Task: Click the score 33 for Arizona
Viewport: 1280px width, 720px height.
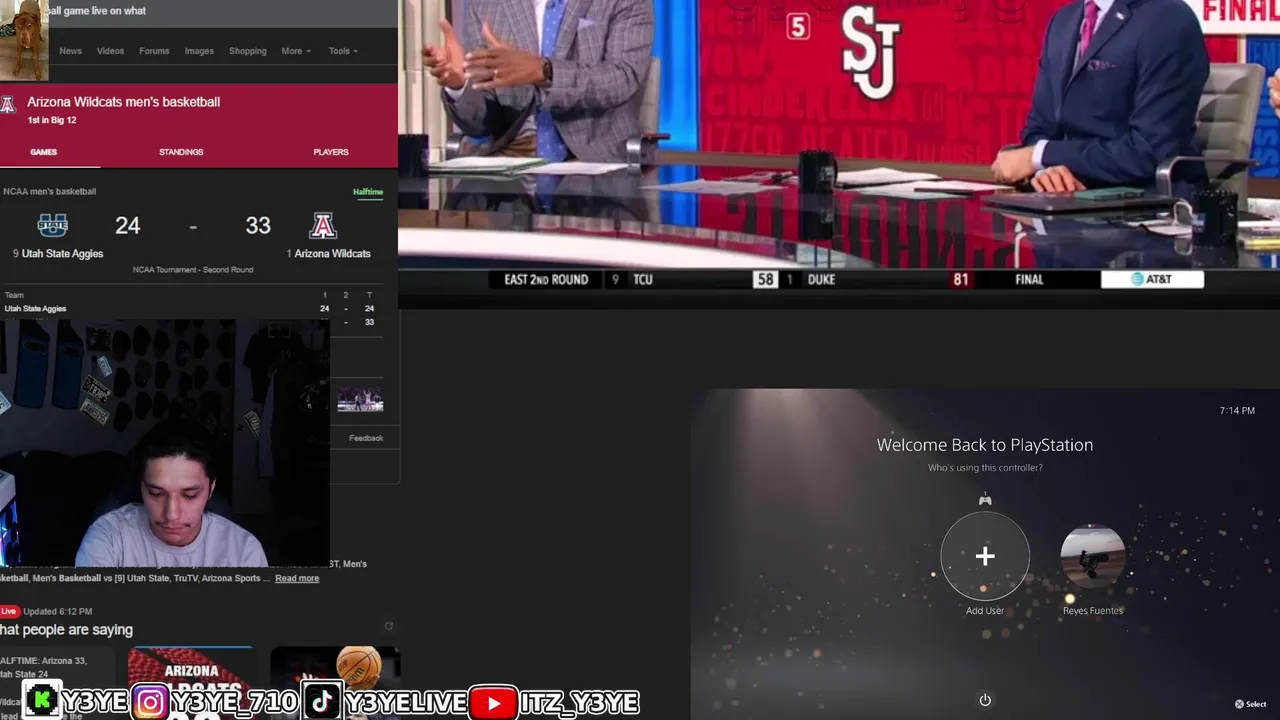Action: 258,226
